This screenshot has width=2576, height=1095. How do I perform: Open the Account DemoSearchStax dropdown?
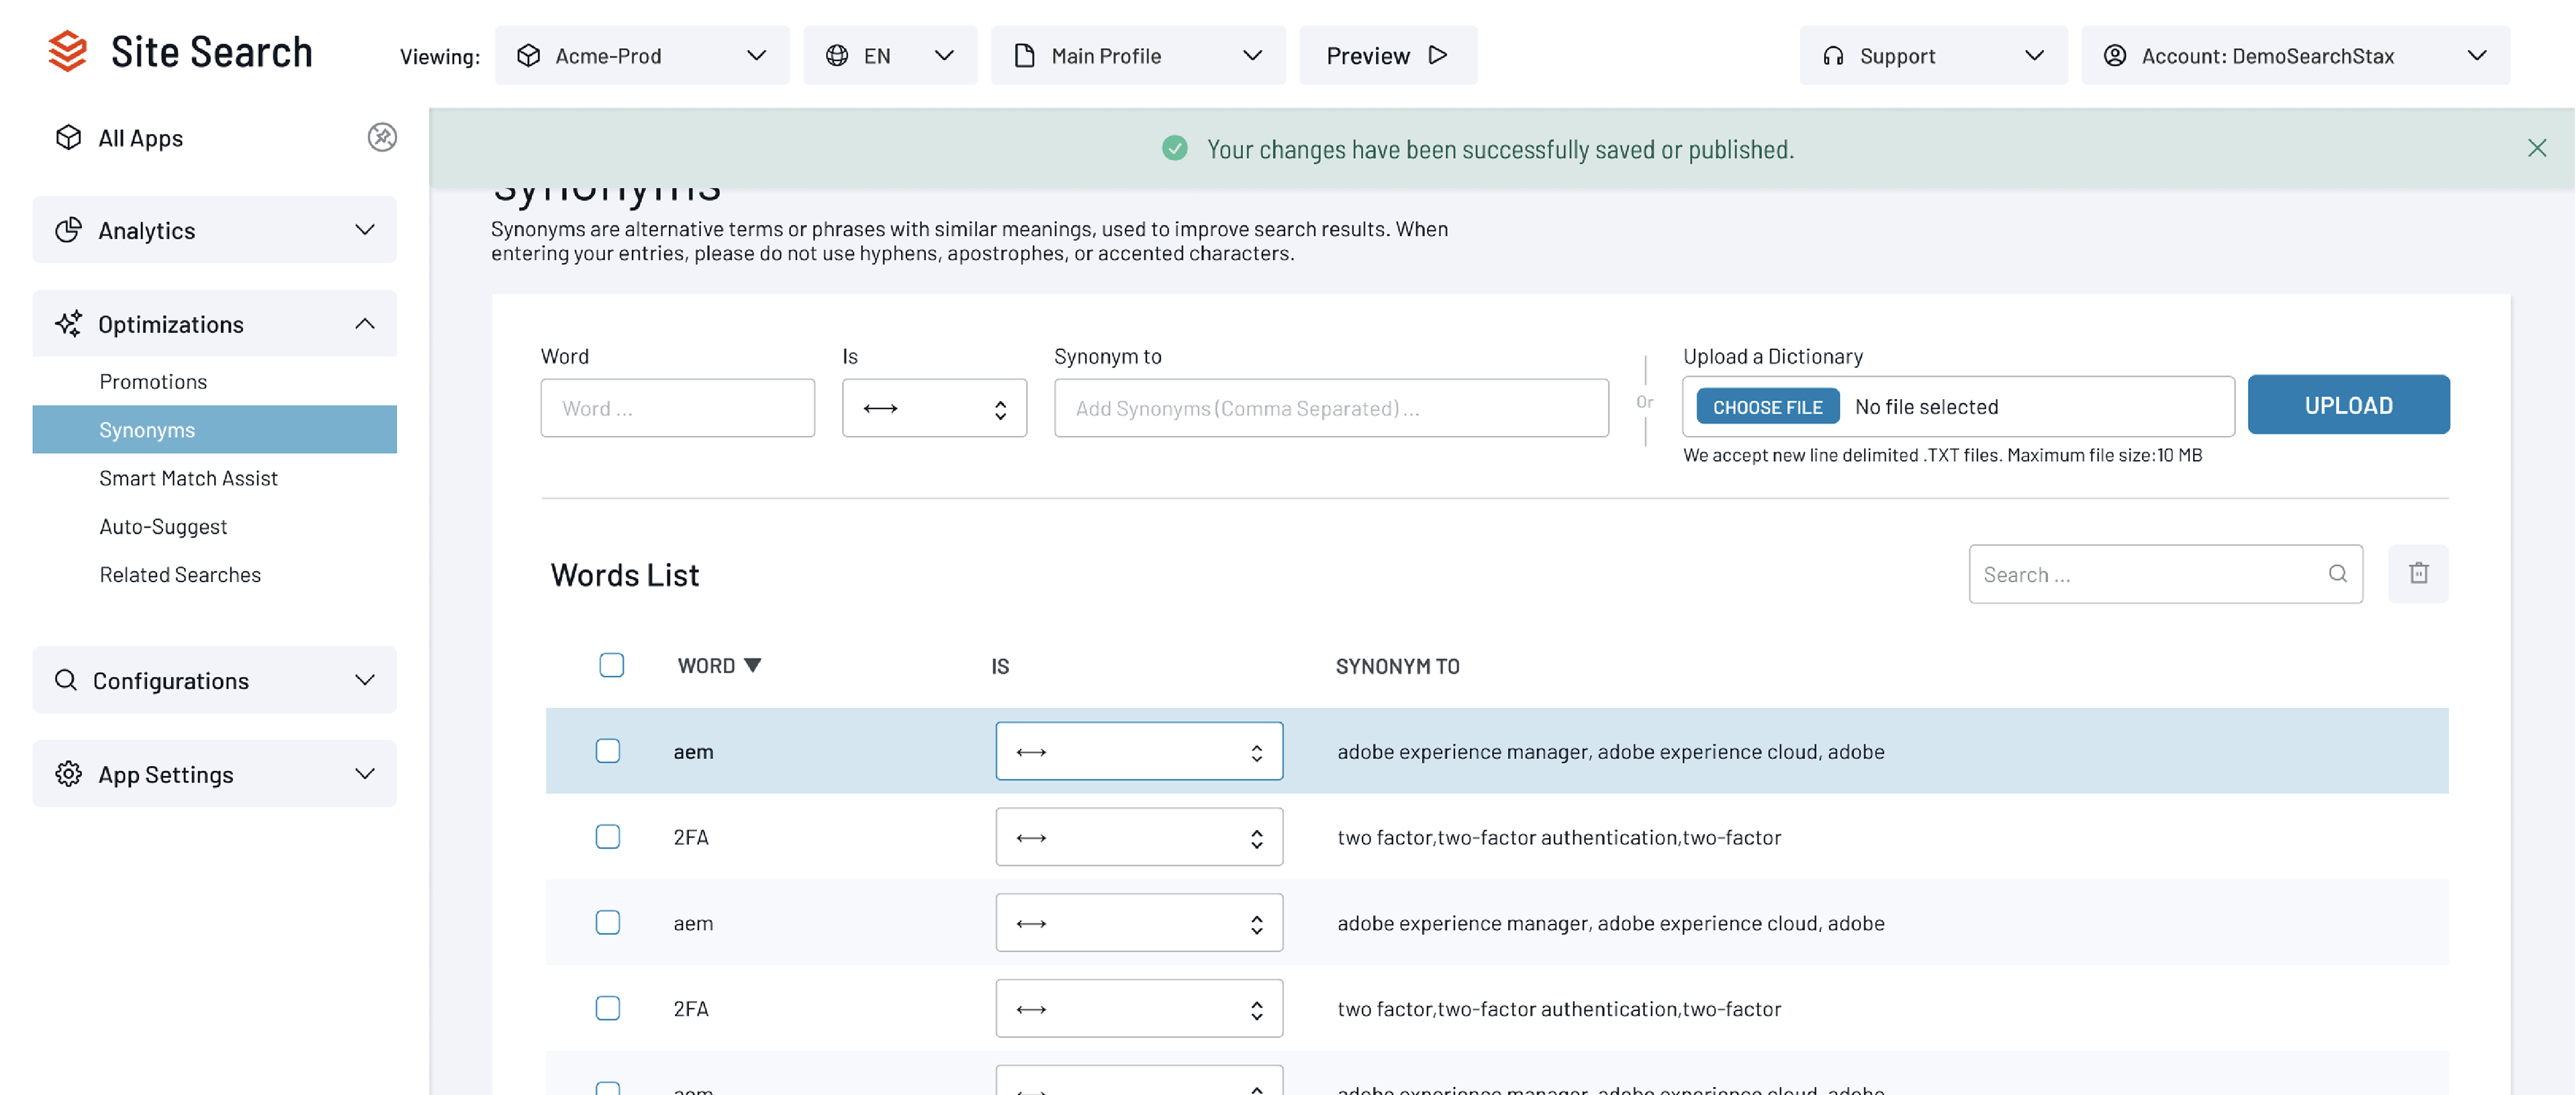click(x=2295, y=56)
